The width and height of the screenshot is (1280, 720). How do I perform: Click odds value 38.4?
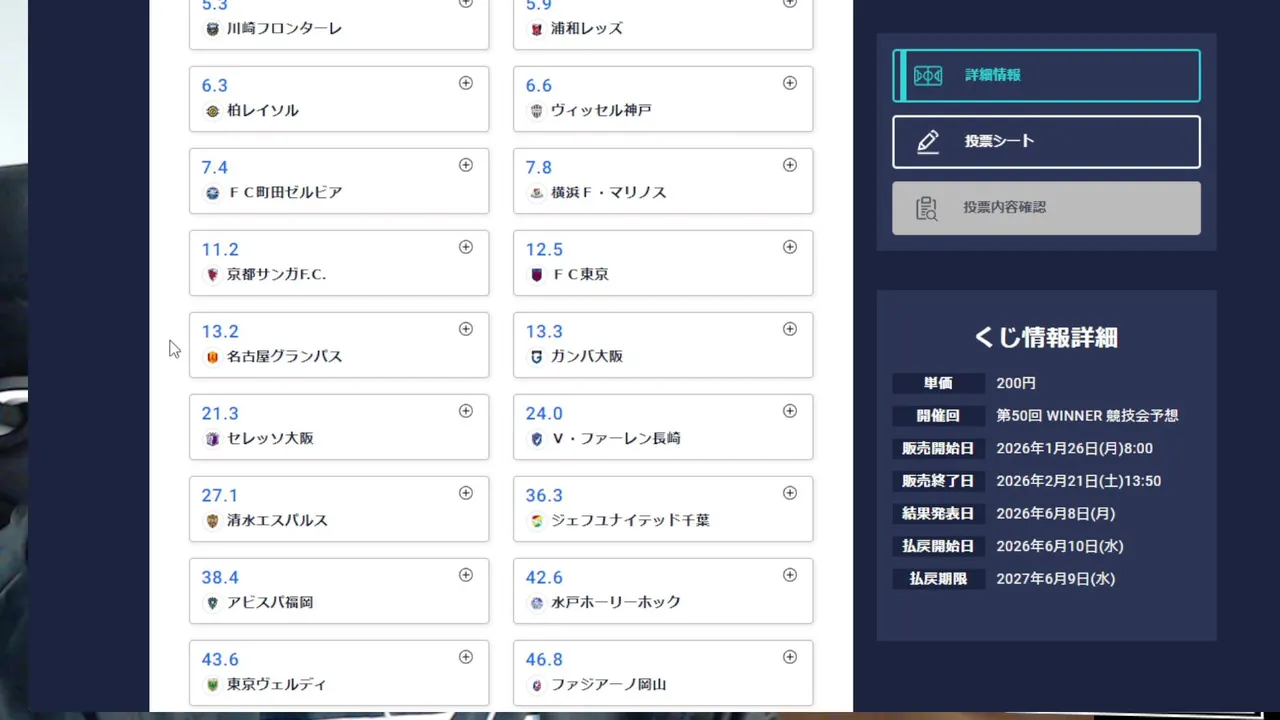click(220, 578)
